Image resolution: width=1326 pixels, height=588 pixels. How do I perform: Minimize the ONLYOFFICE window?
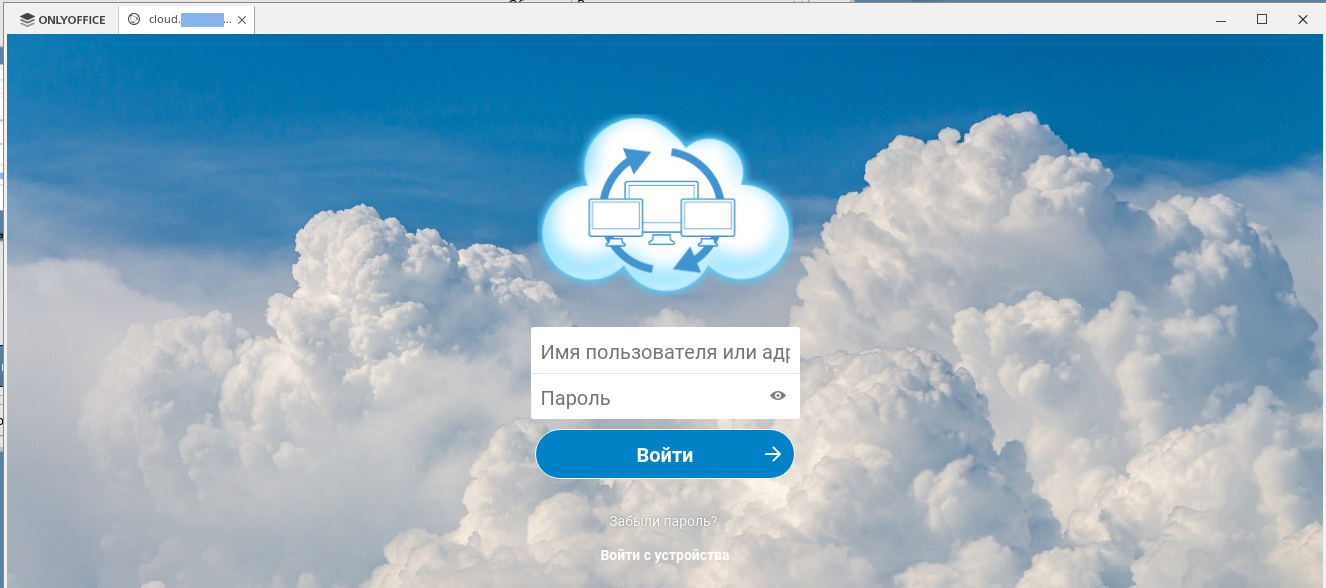[x=1220, y=20]
